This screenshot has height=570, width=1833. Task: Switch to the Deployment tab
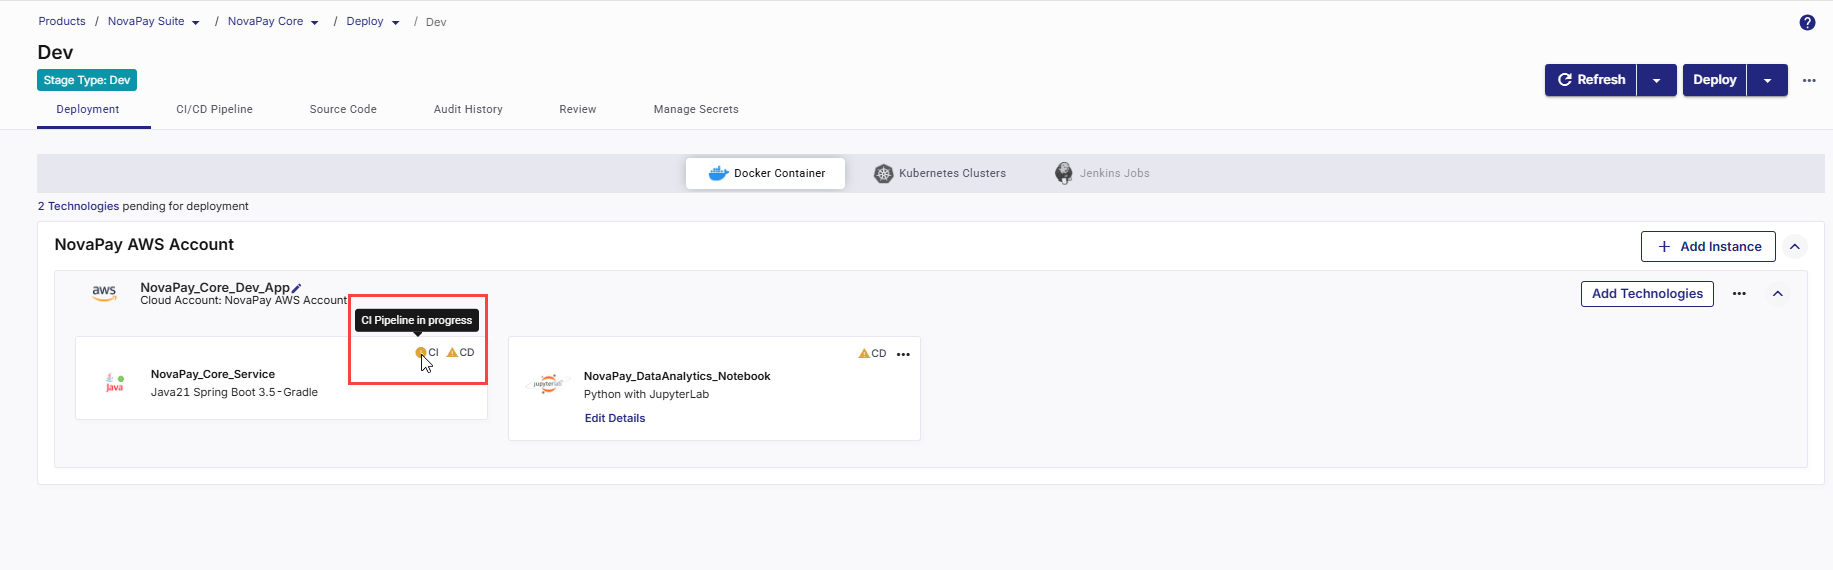[88, 109]
